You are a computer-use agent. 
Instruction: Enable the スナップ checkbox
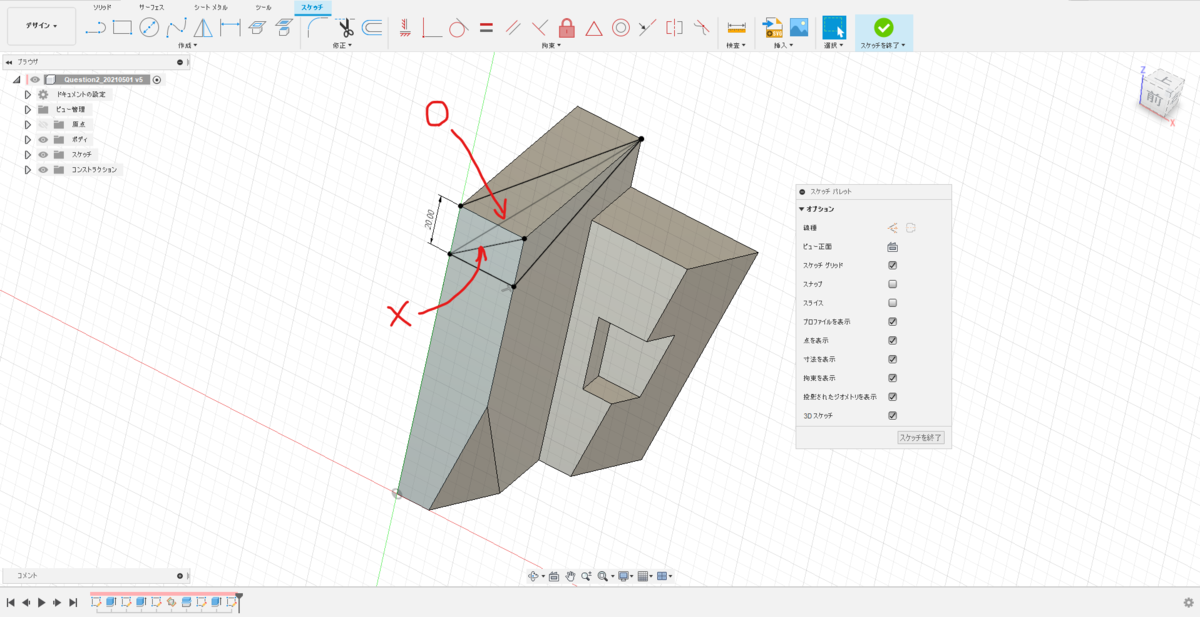tap(893, 284)
